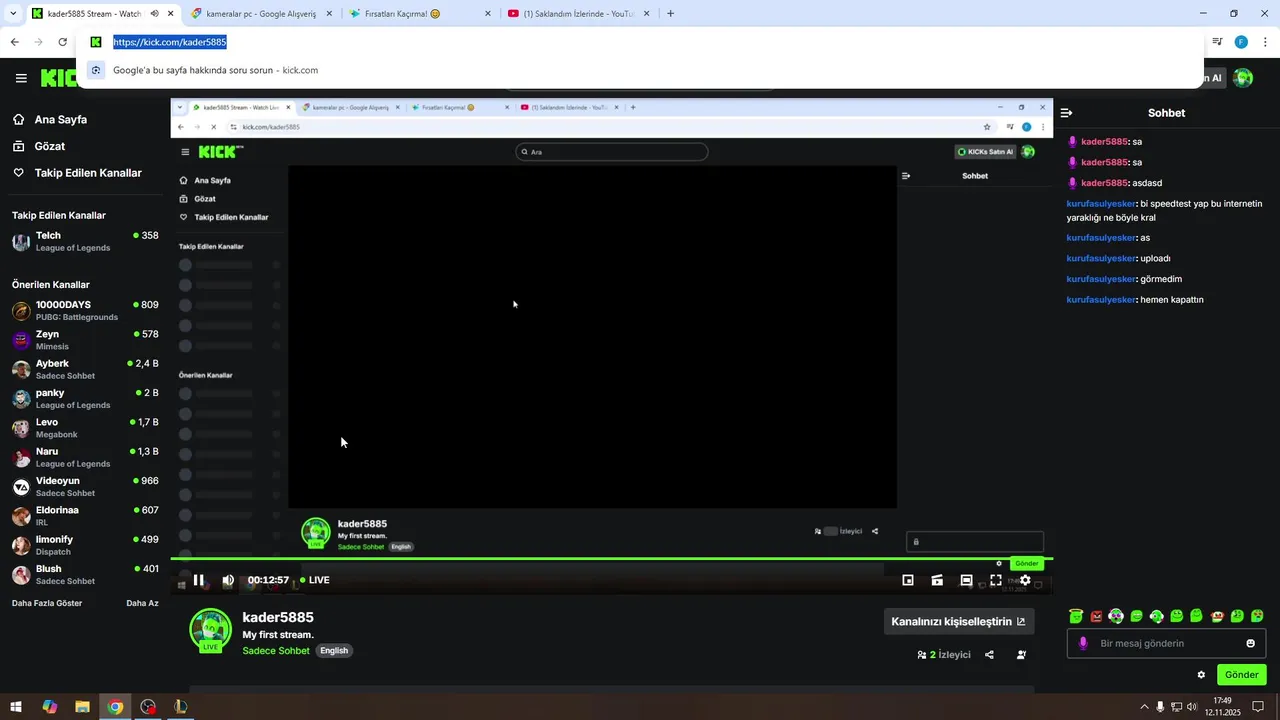Click Kanalınızı kişiselleştirin button
This screenshot has height=720, width=1280.
(x=958, y=621)
